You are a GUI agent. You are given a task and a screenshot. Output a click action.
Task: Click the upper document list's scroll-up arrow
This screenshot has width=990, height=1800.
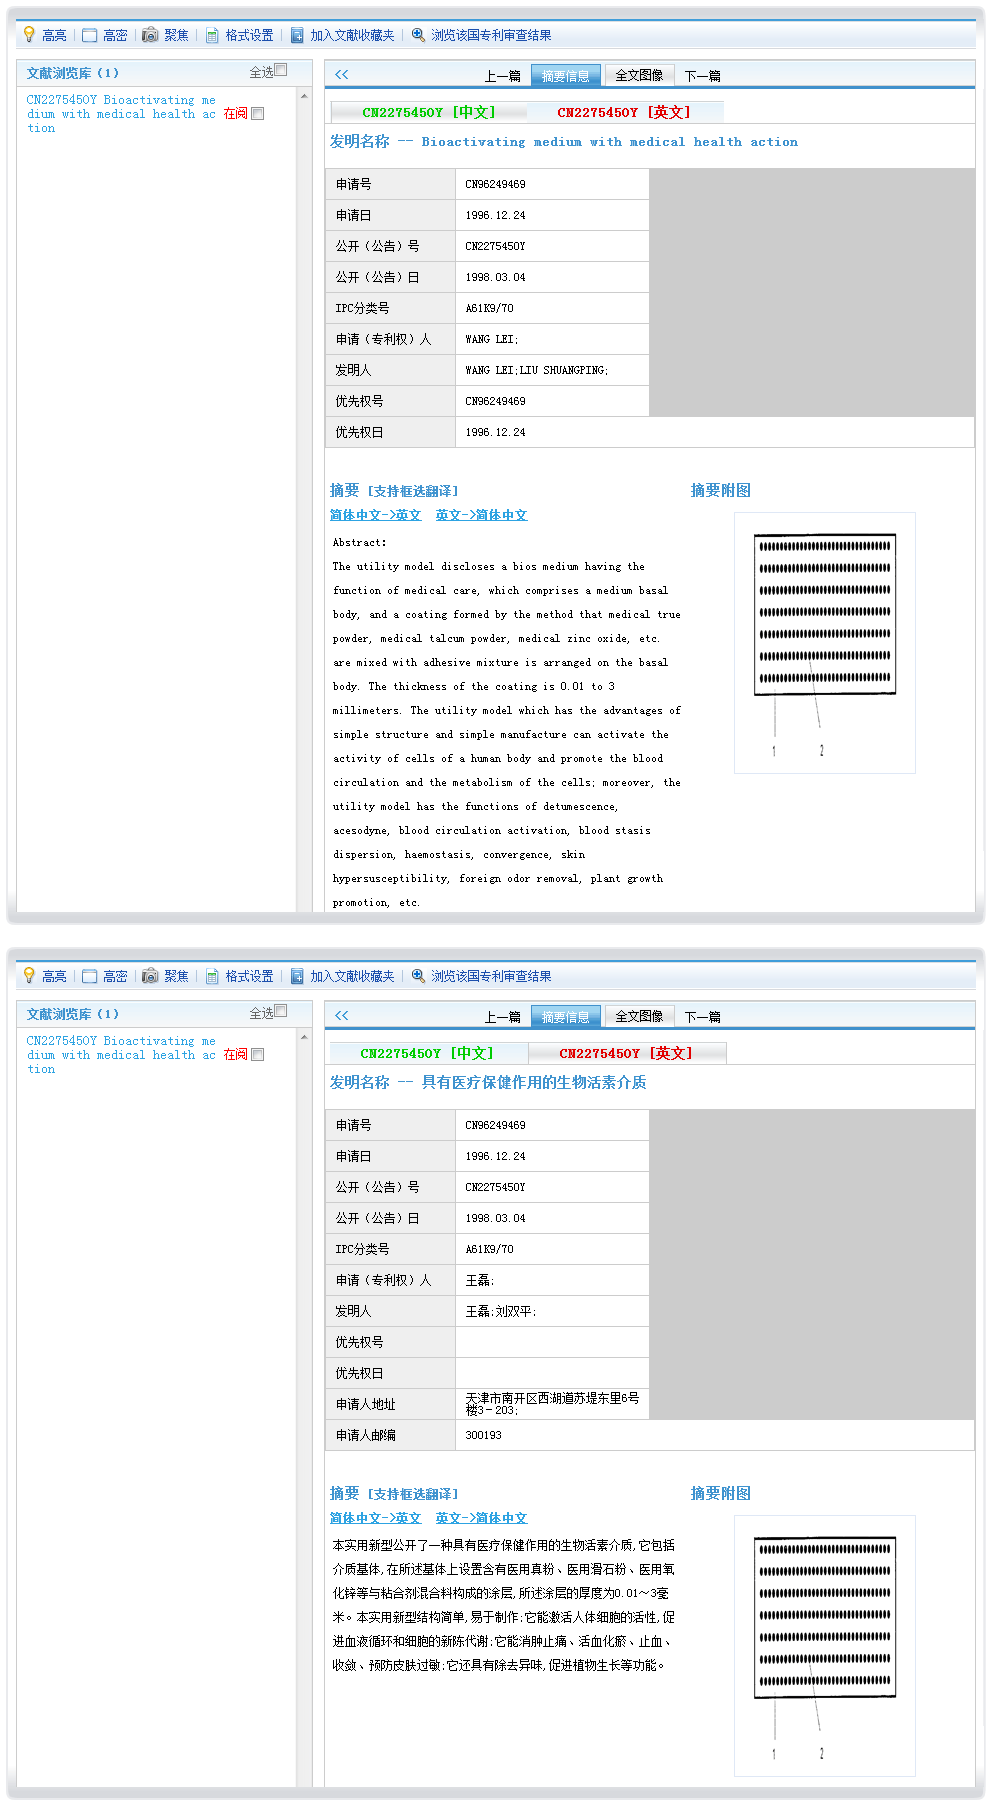pos(304,97)
